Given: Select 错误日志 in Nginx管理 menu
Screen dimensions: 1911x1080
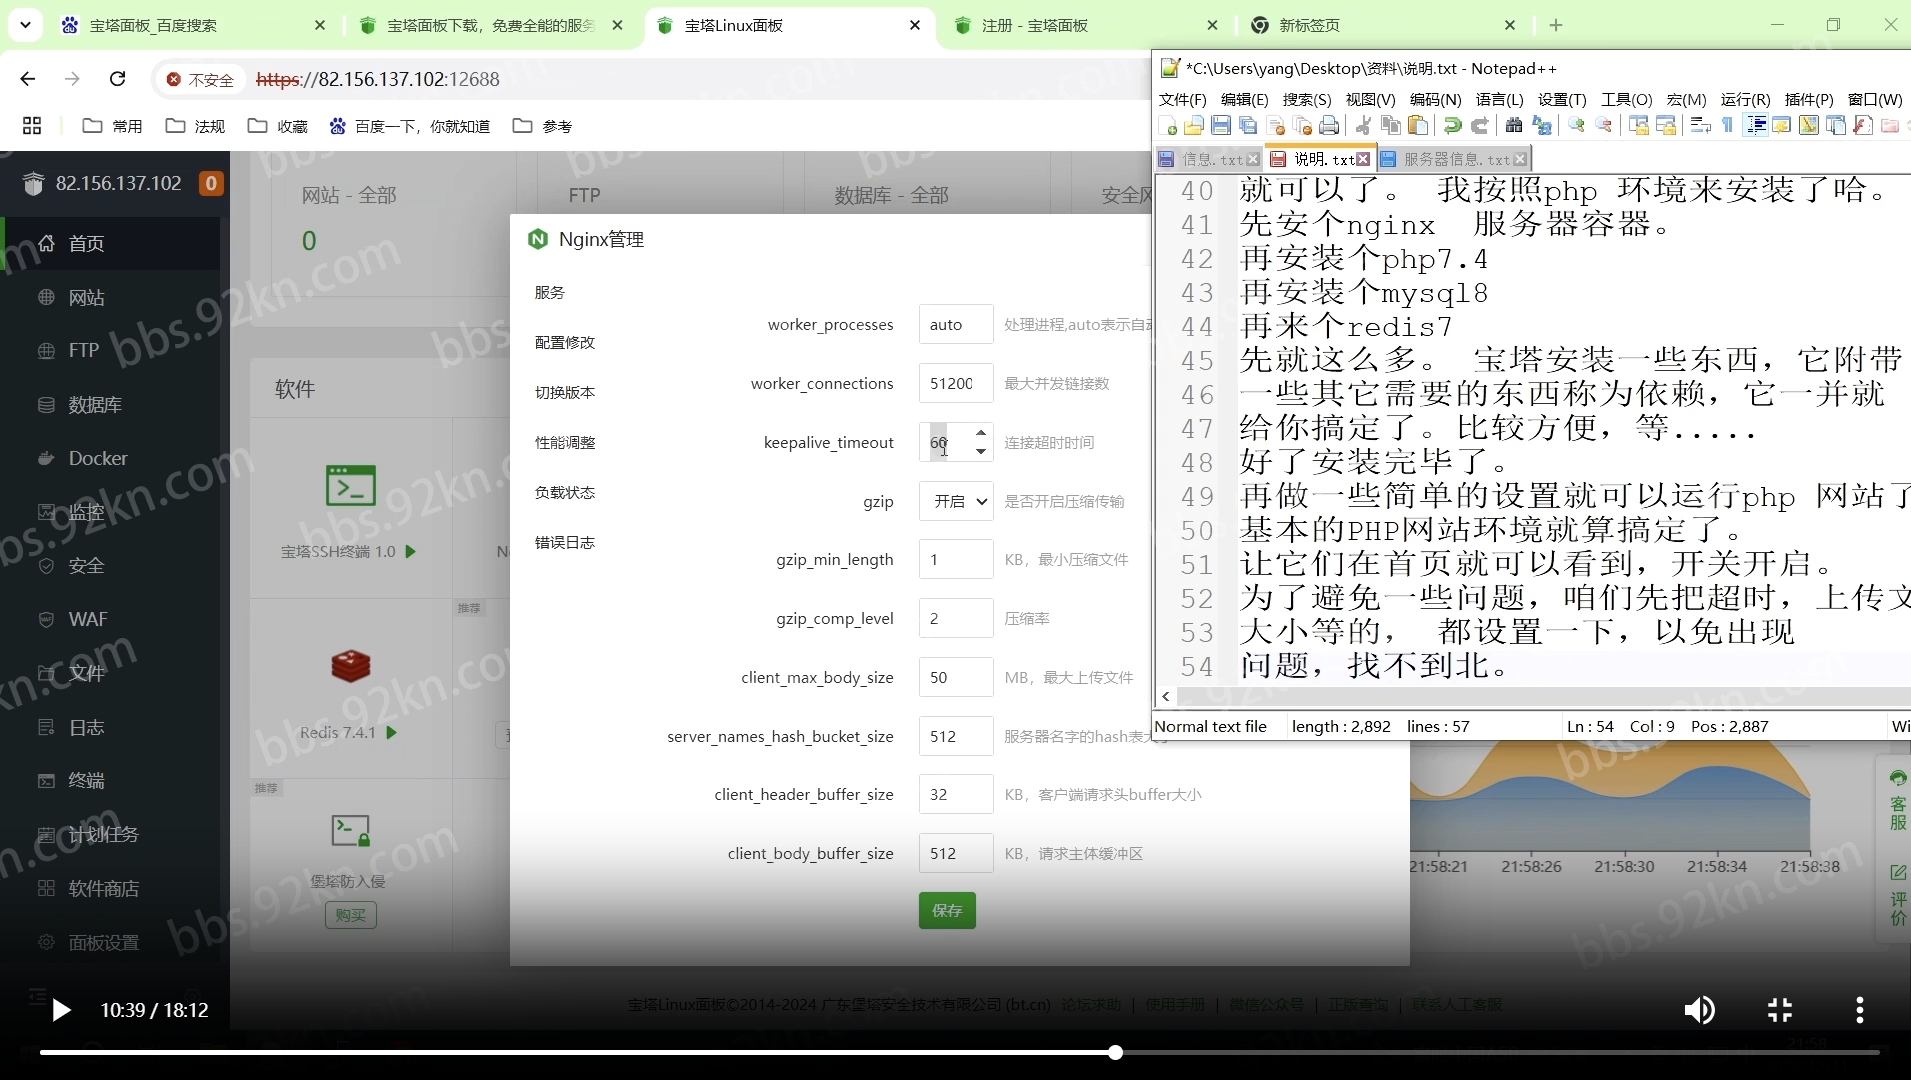Looking at the screenshot, I should coord(565,542).
